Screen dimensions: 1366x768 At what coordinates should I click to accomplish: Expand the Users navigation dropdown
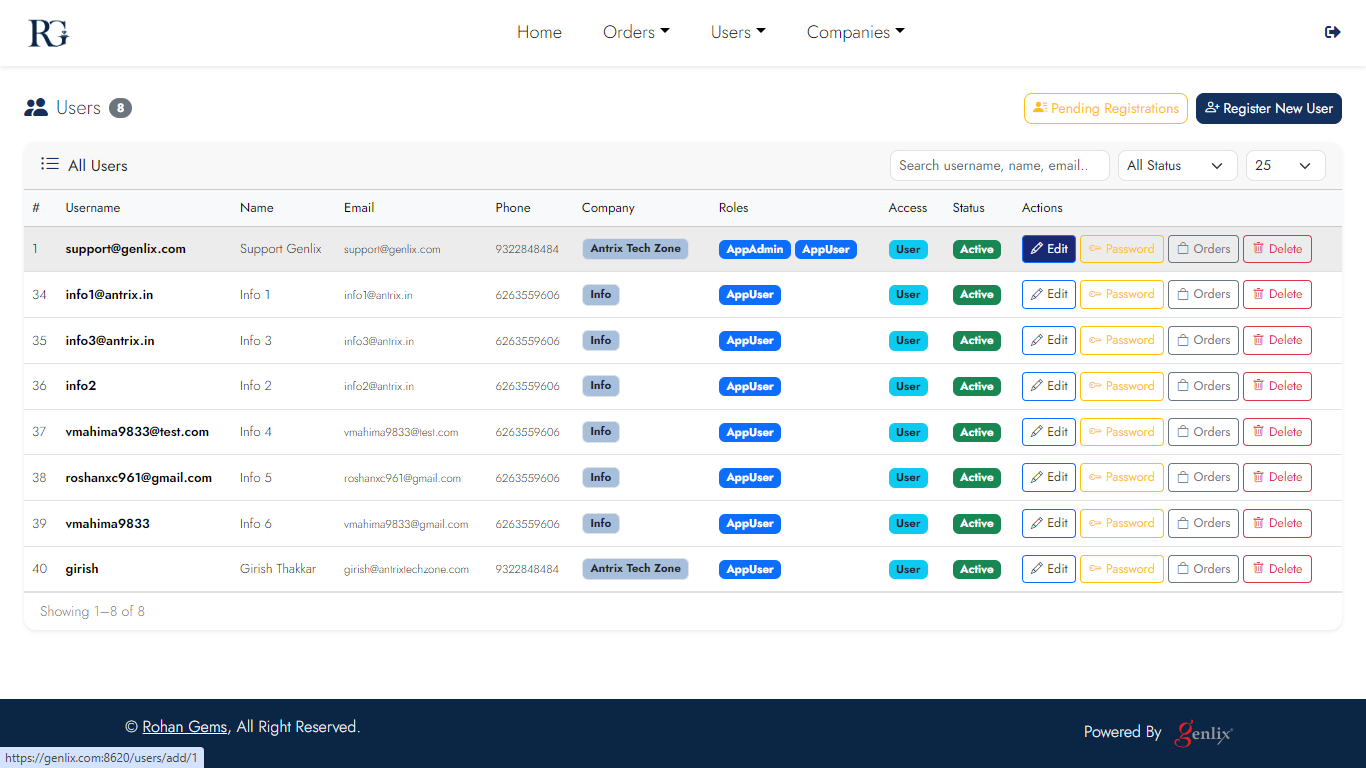click(x=738, y=32)
